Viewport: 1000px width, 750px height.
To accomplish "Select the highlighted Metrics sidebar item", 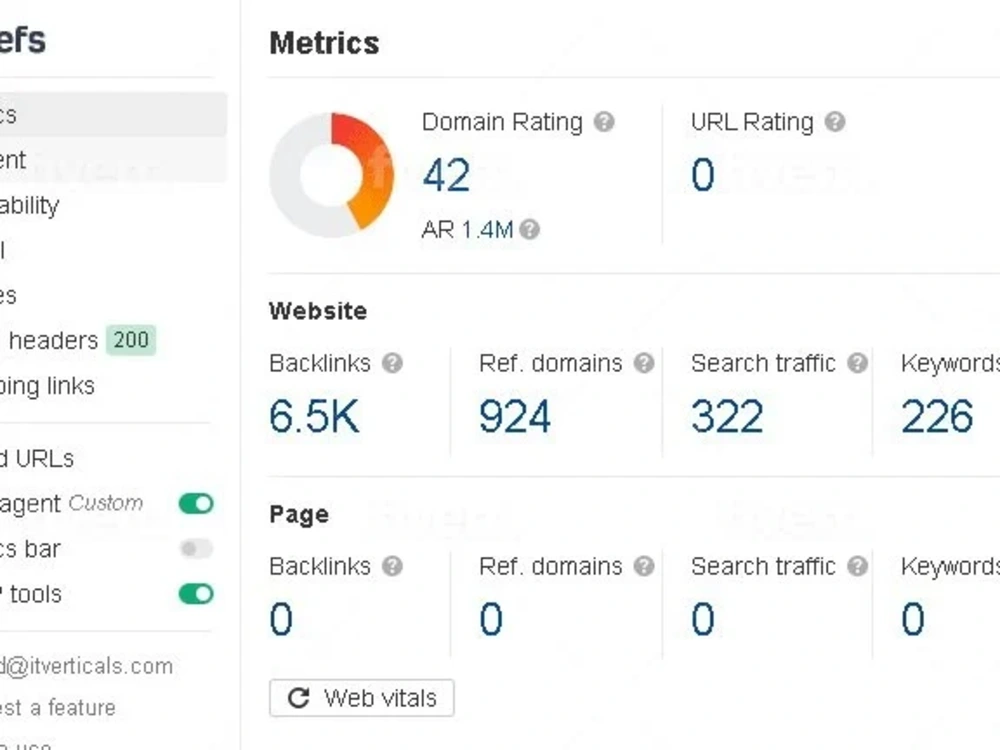I will [113, 114].
